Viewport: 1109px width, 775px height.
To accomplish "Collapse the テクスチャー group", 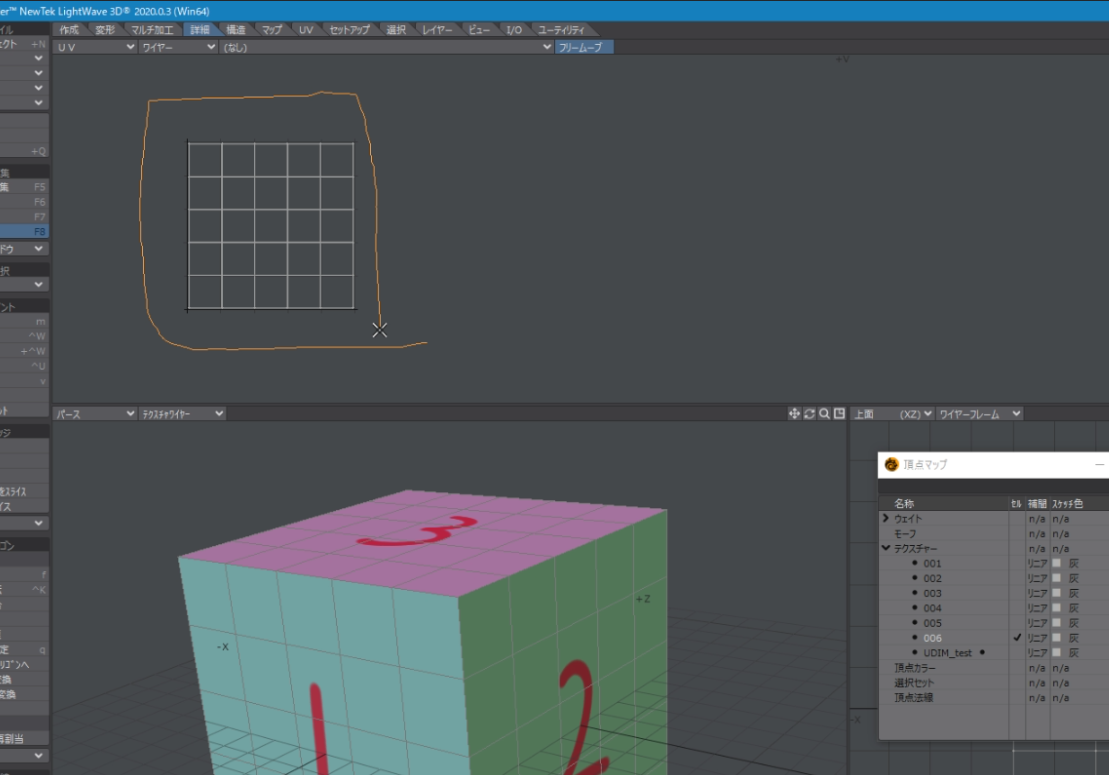I will 886,548.
